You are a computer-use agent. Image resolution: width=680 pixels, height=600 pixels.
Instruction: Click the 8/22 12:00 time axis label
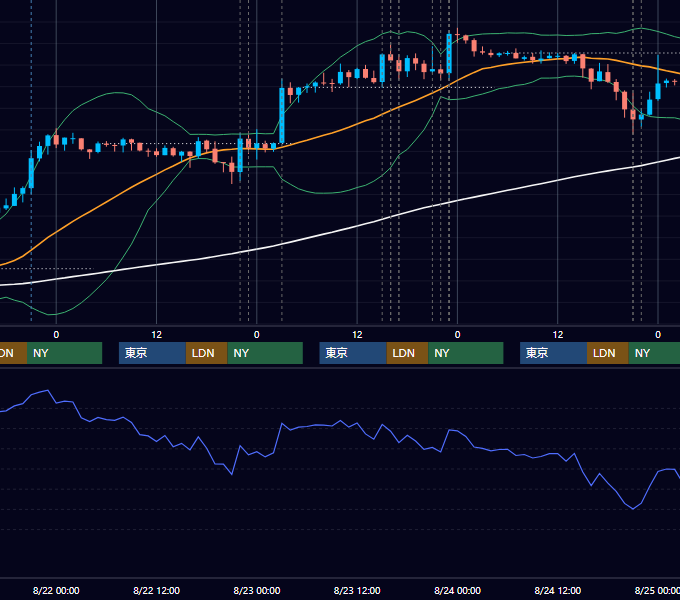(156, 590)
